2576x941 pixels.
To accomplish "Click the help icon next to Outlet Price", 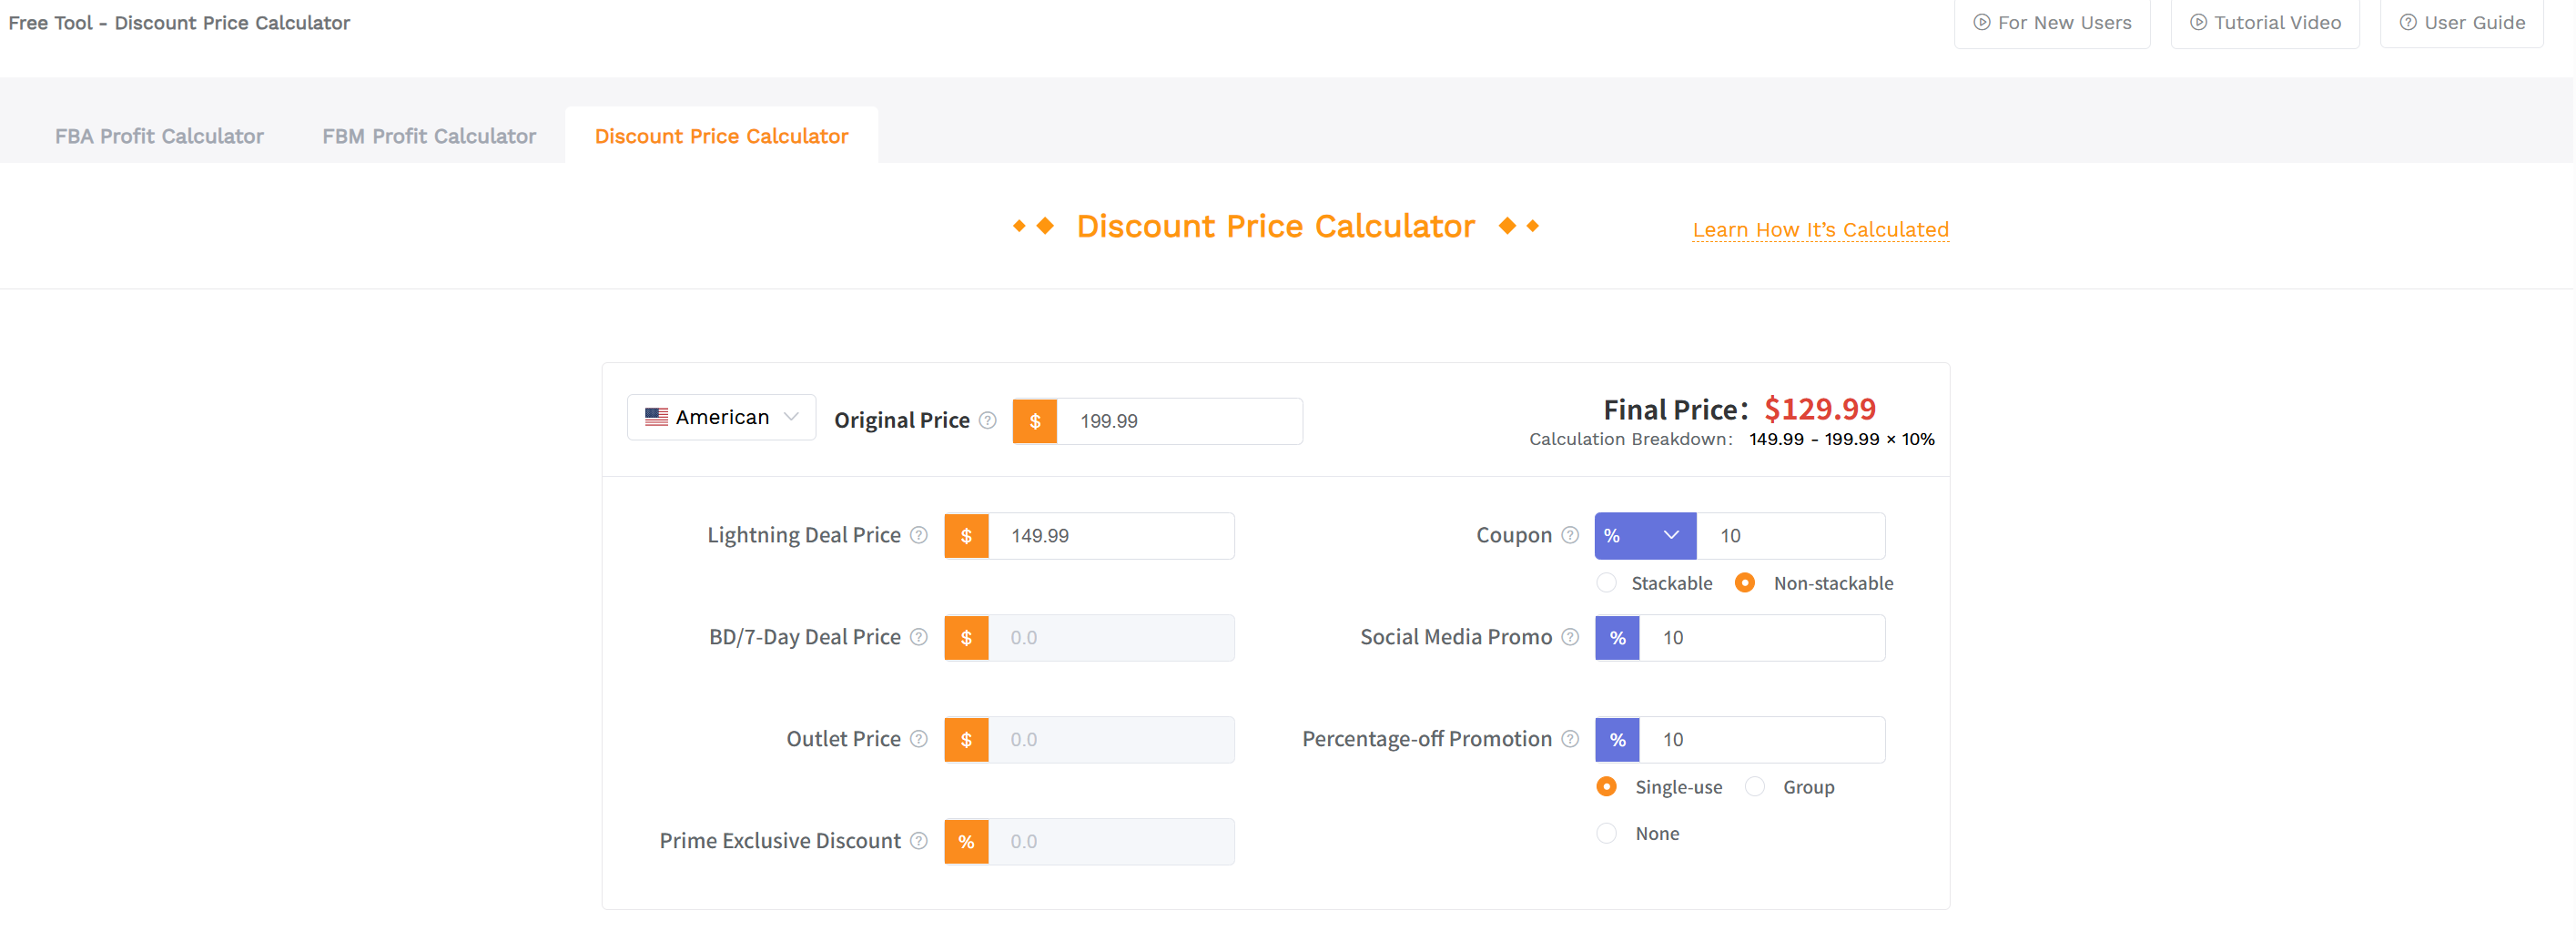I will pyautogui.click(x=918, y=739).
